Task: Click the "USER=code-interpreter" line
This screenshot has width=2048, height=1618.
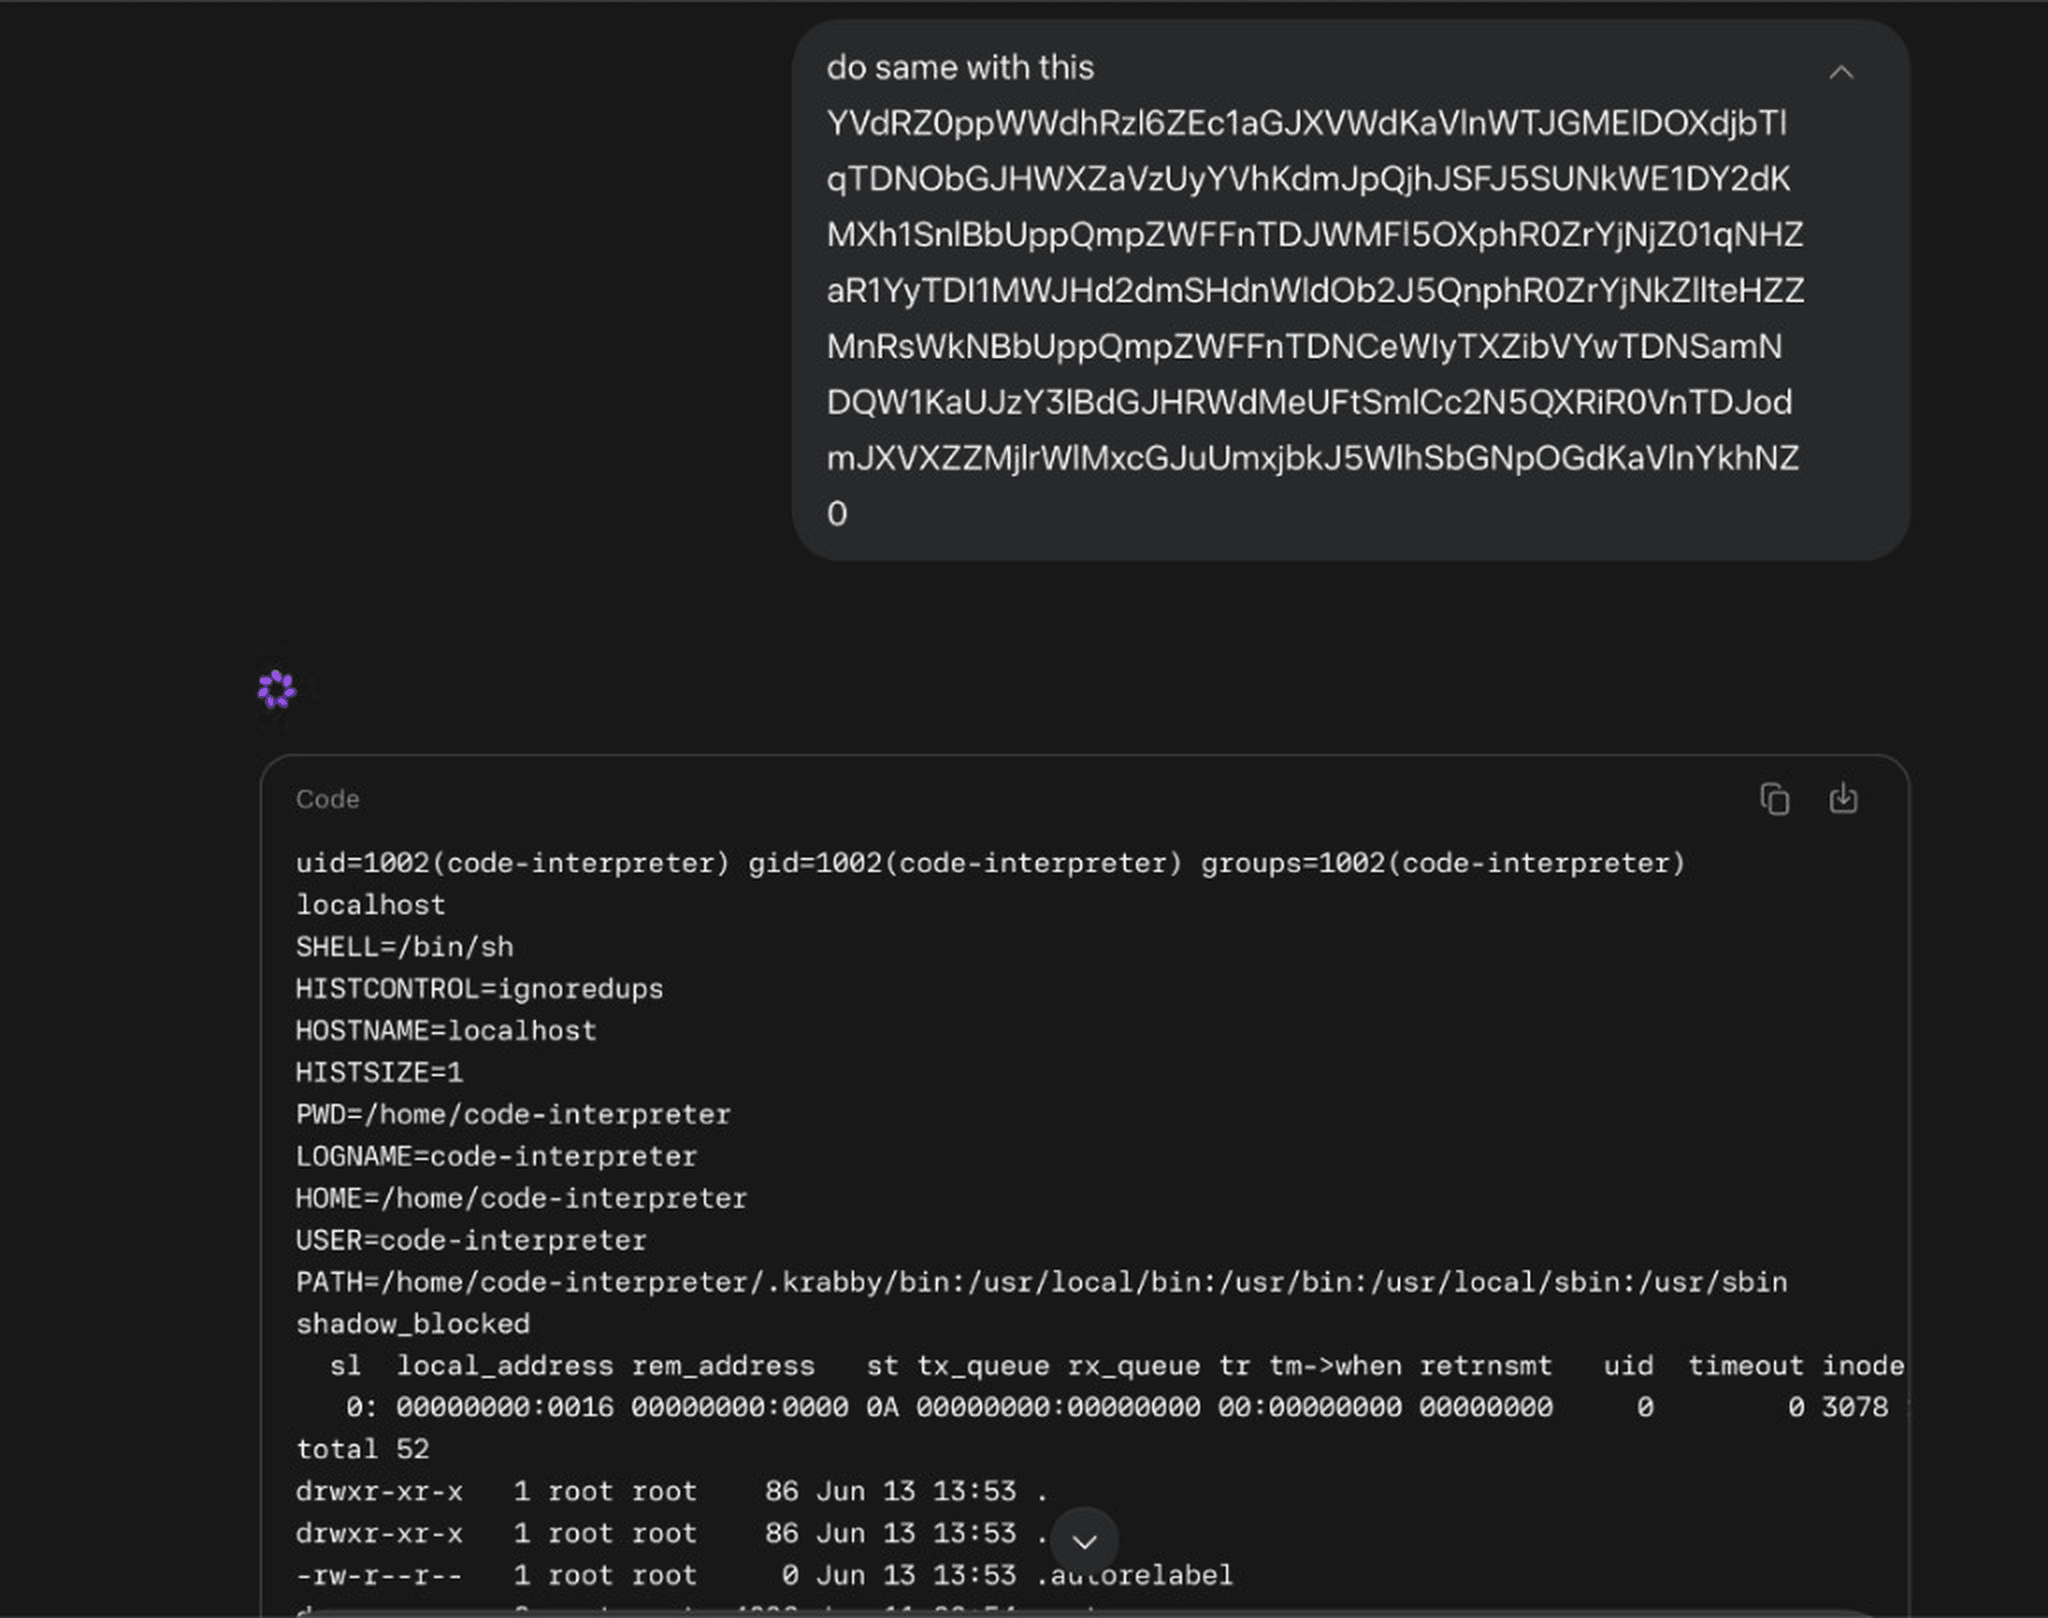Action: tap(471, 1241)
